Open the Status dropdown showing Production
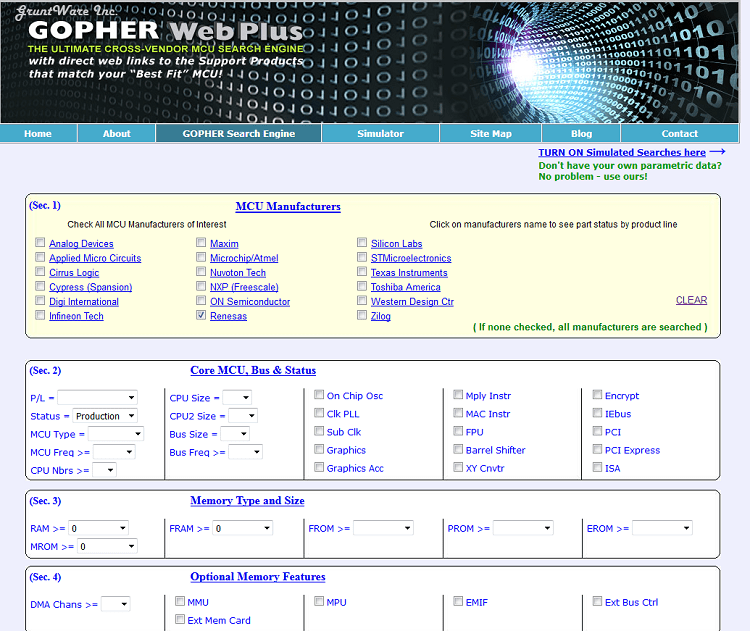This screenshot has height=631, width=750. (x=105, y=416)
